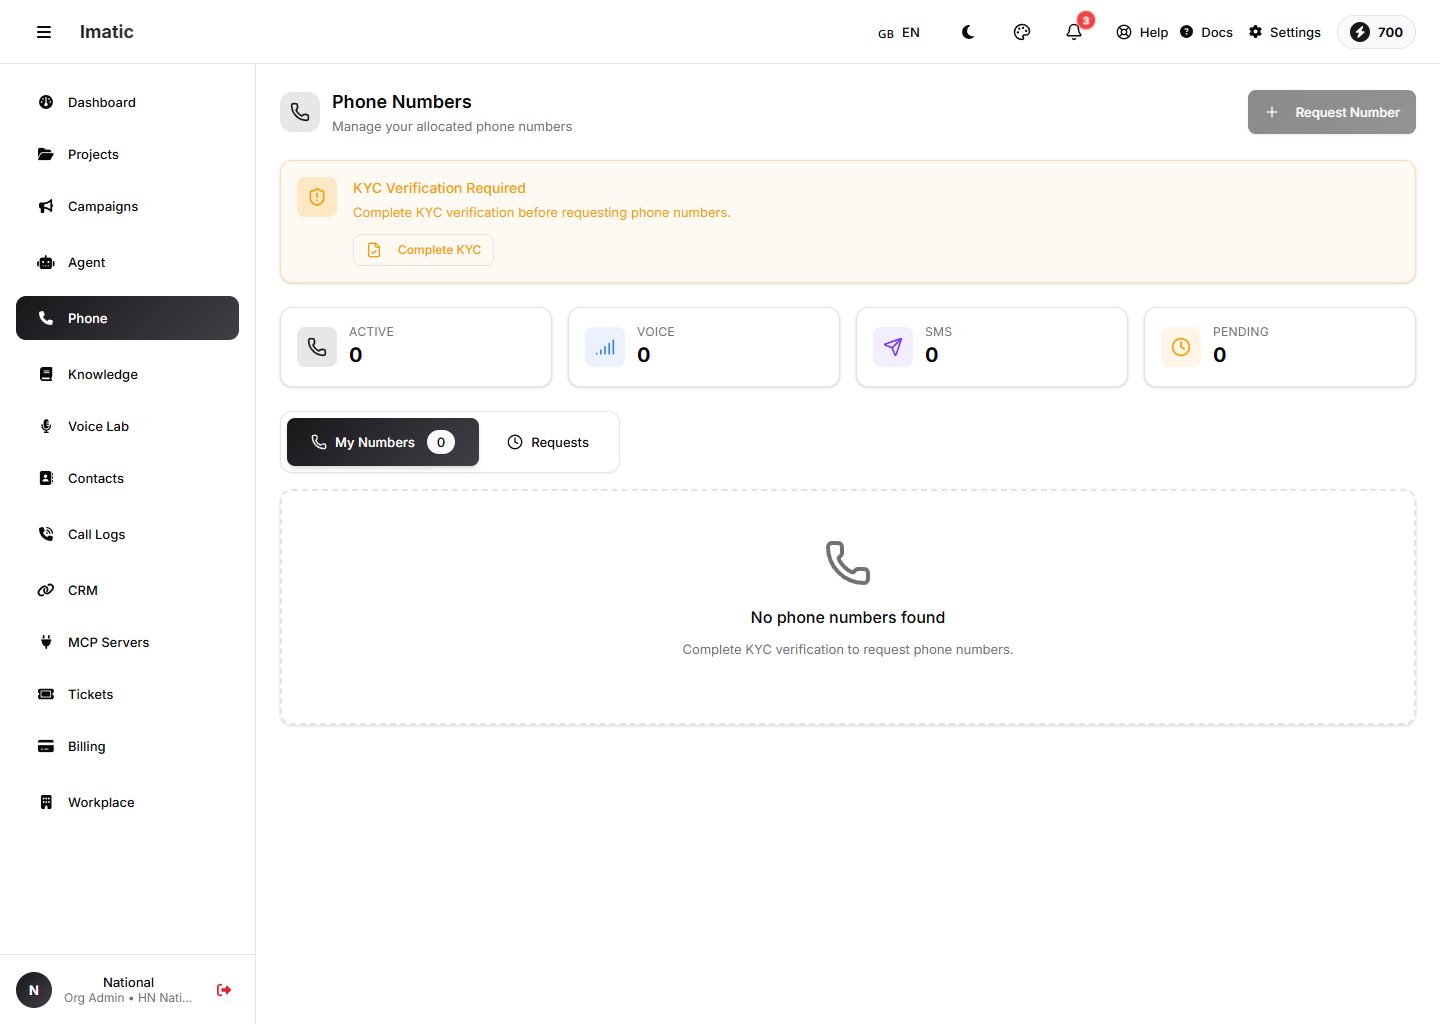Click the Campaigns megaphone icon
This screenshot has width=1440, height=1024.
click(x=46, y=206)
